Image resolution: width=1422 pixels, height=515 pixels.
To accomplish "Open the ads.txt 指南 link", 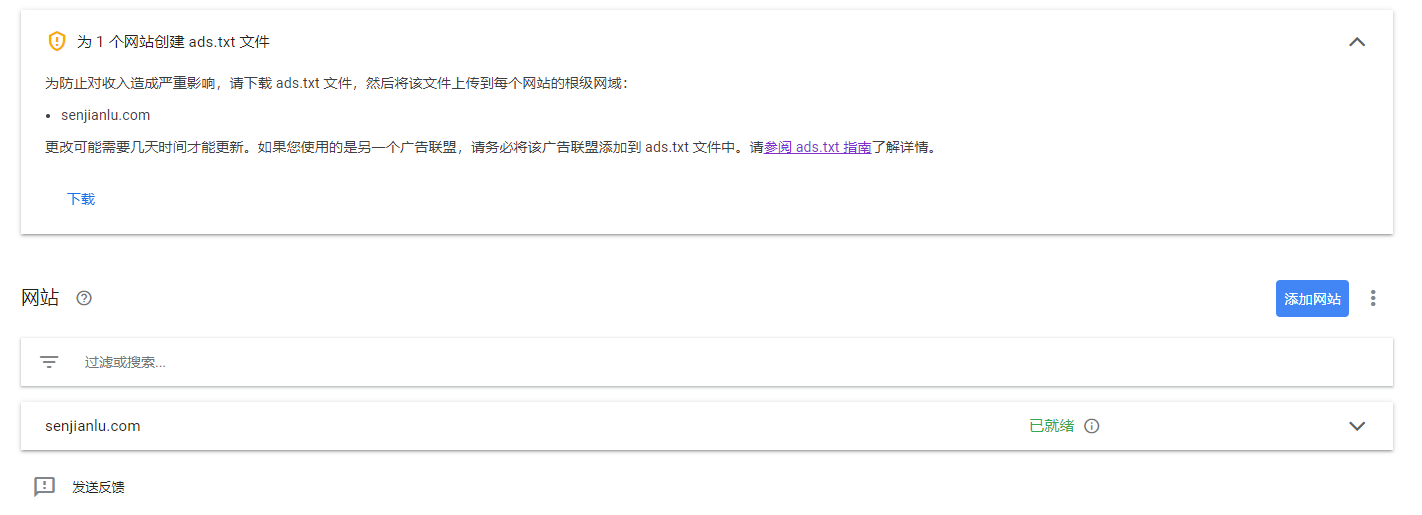I will point(817,147).
